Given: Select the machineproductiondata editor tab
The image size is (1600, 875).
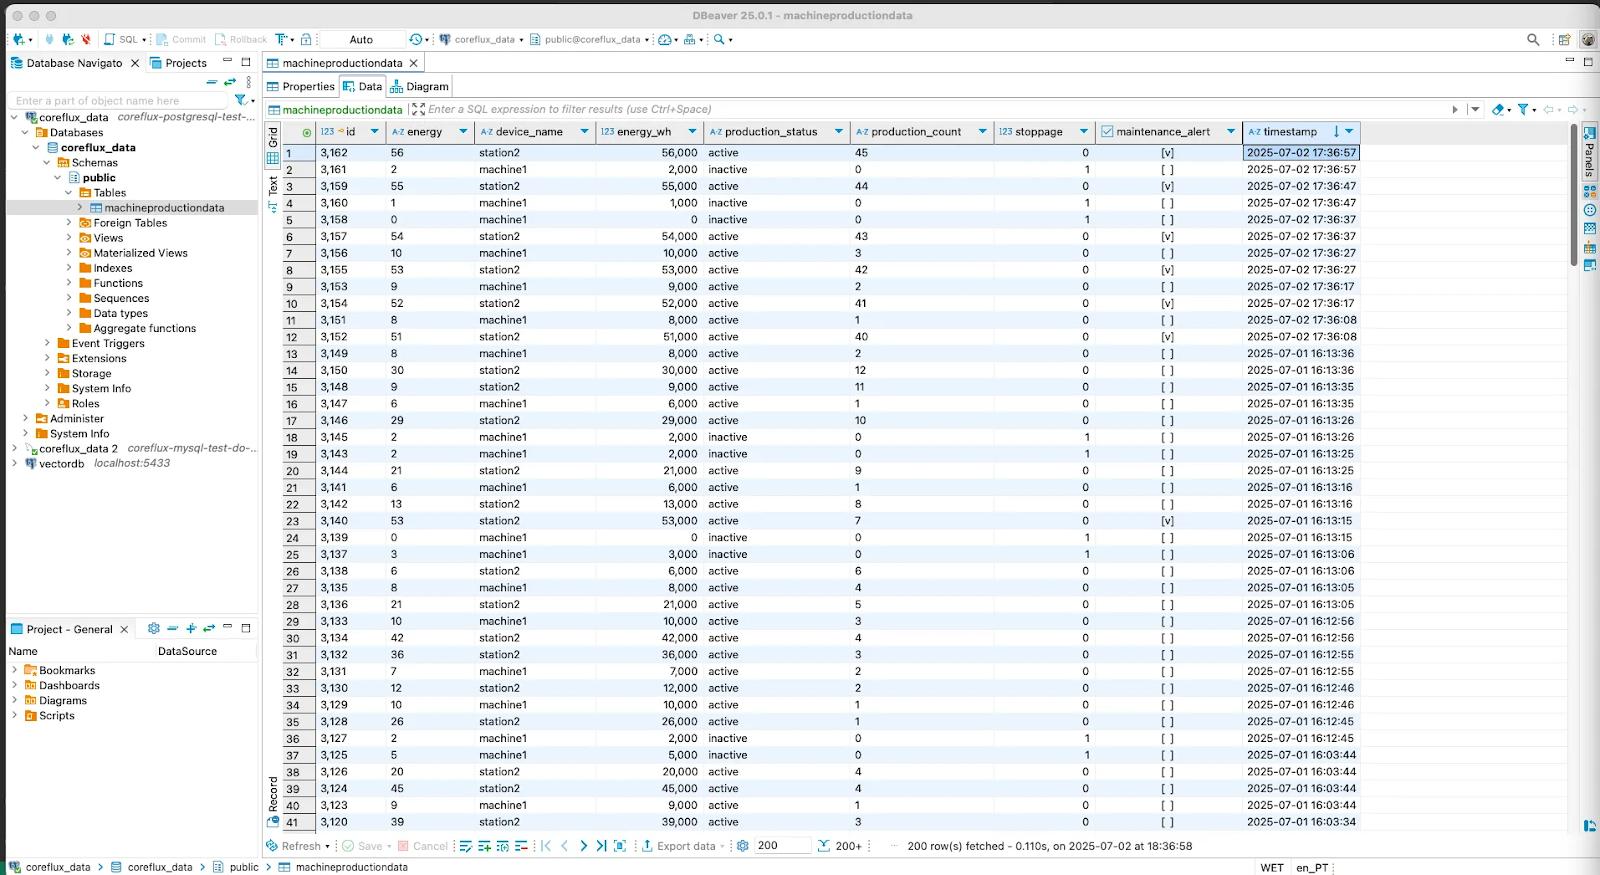Looking at the screenshot, I should pos(342,63).
